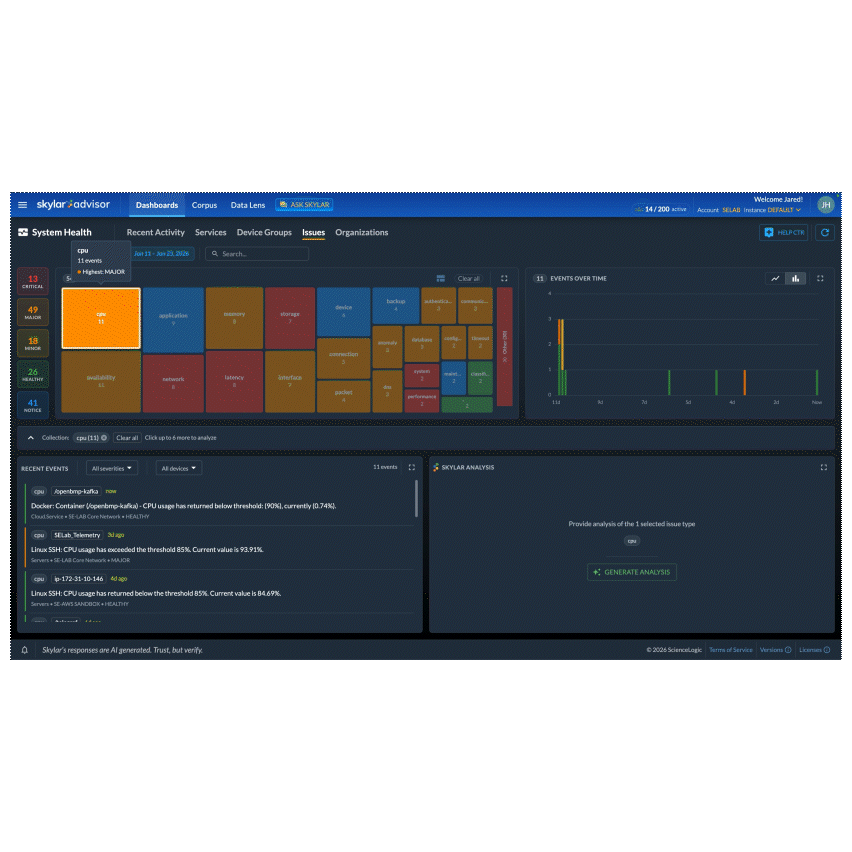This screenshot has width=852, height=852.
Task: Click the refresh icon near Help Ctr
Action: click(x=825, y=233)
